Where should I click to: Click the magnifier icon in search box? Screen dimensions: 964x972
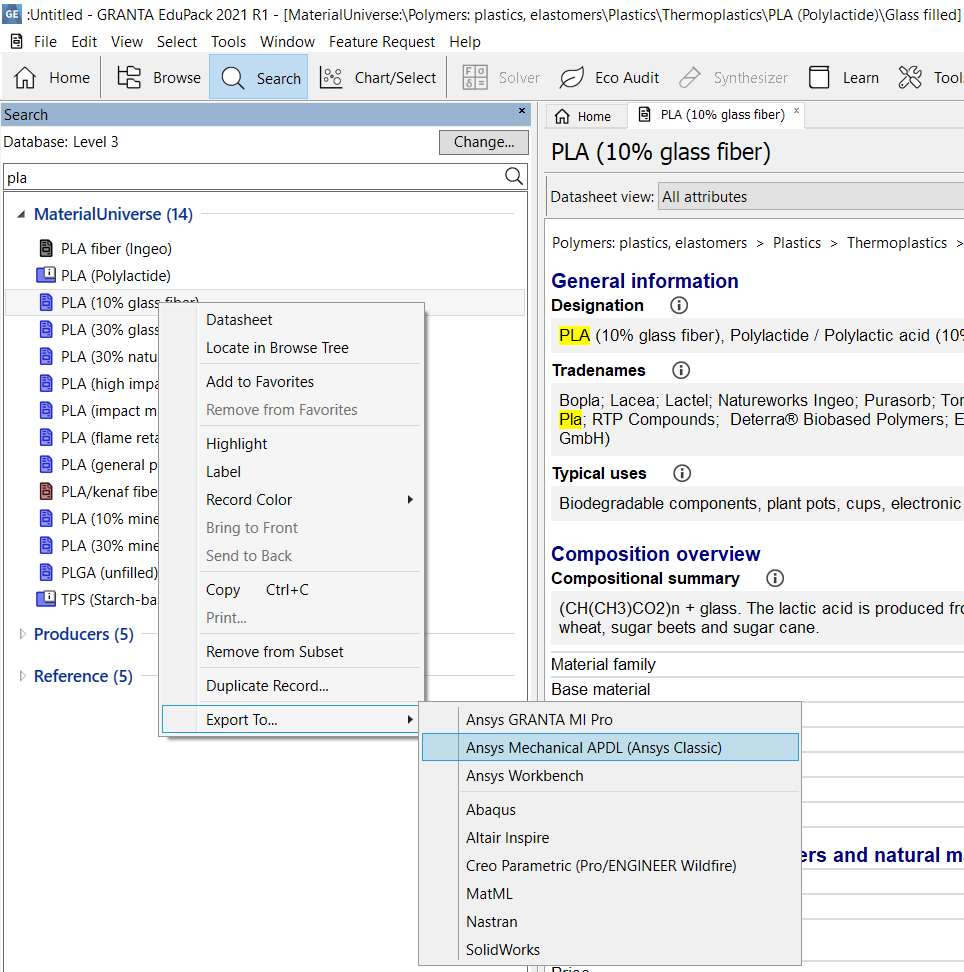(x=514, y=177)
